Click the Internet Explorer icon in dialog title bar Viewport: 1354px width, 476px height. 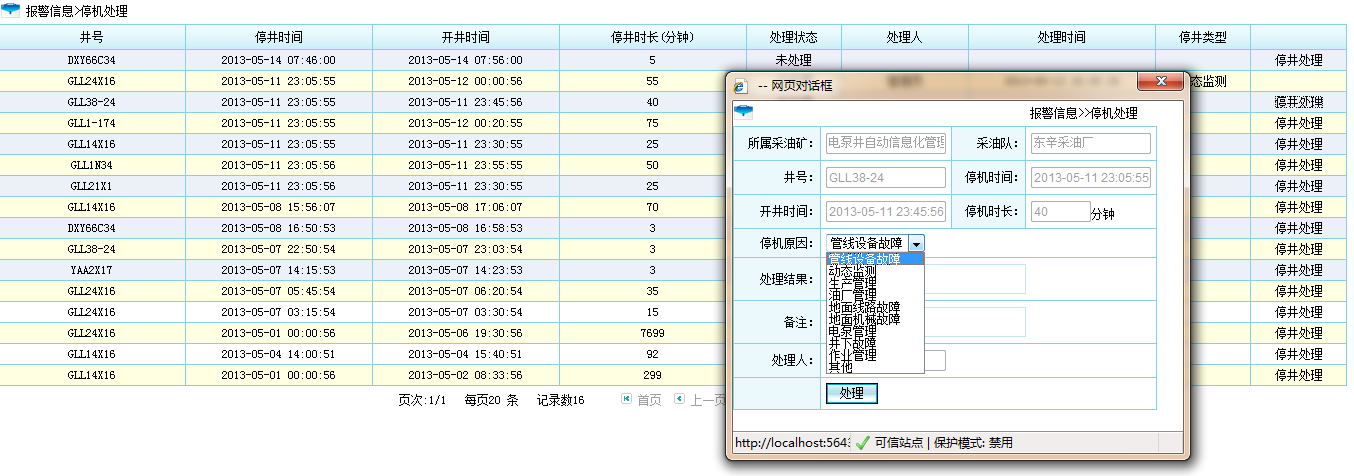pos(740,86)
